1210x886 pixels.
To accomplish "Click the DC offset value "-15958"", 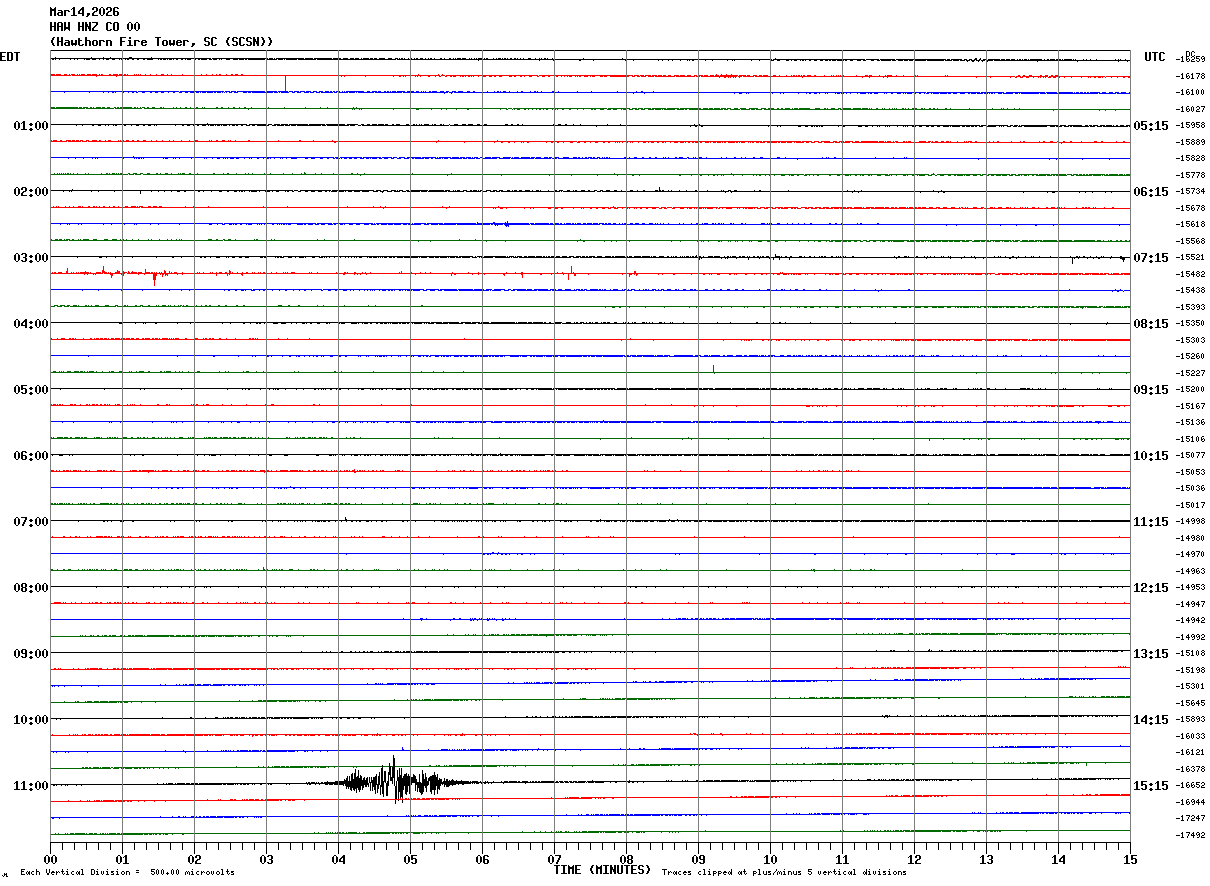I will tap(1190, 126).
